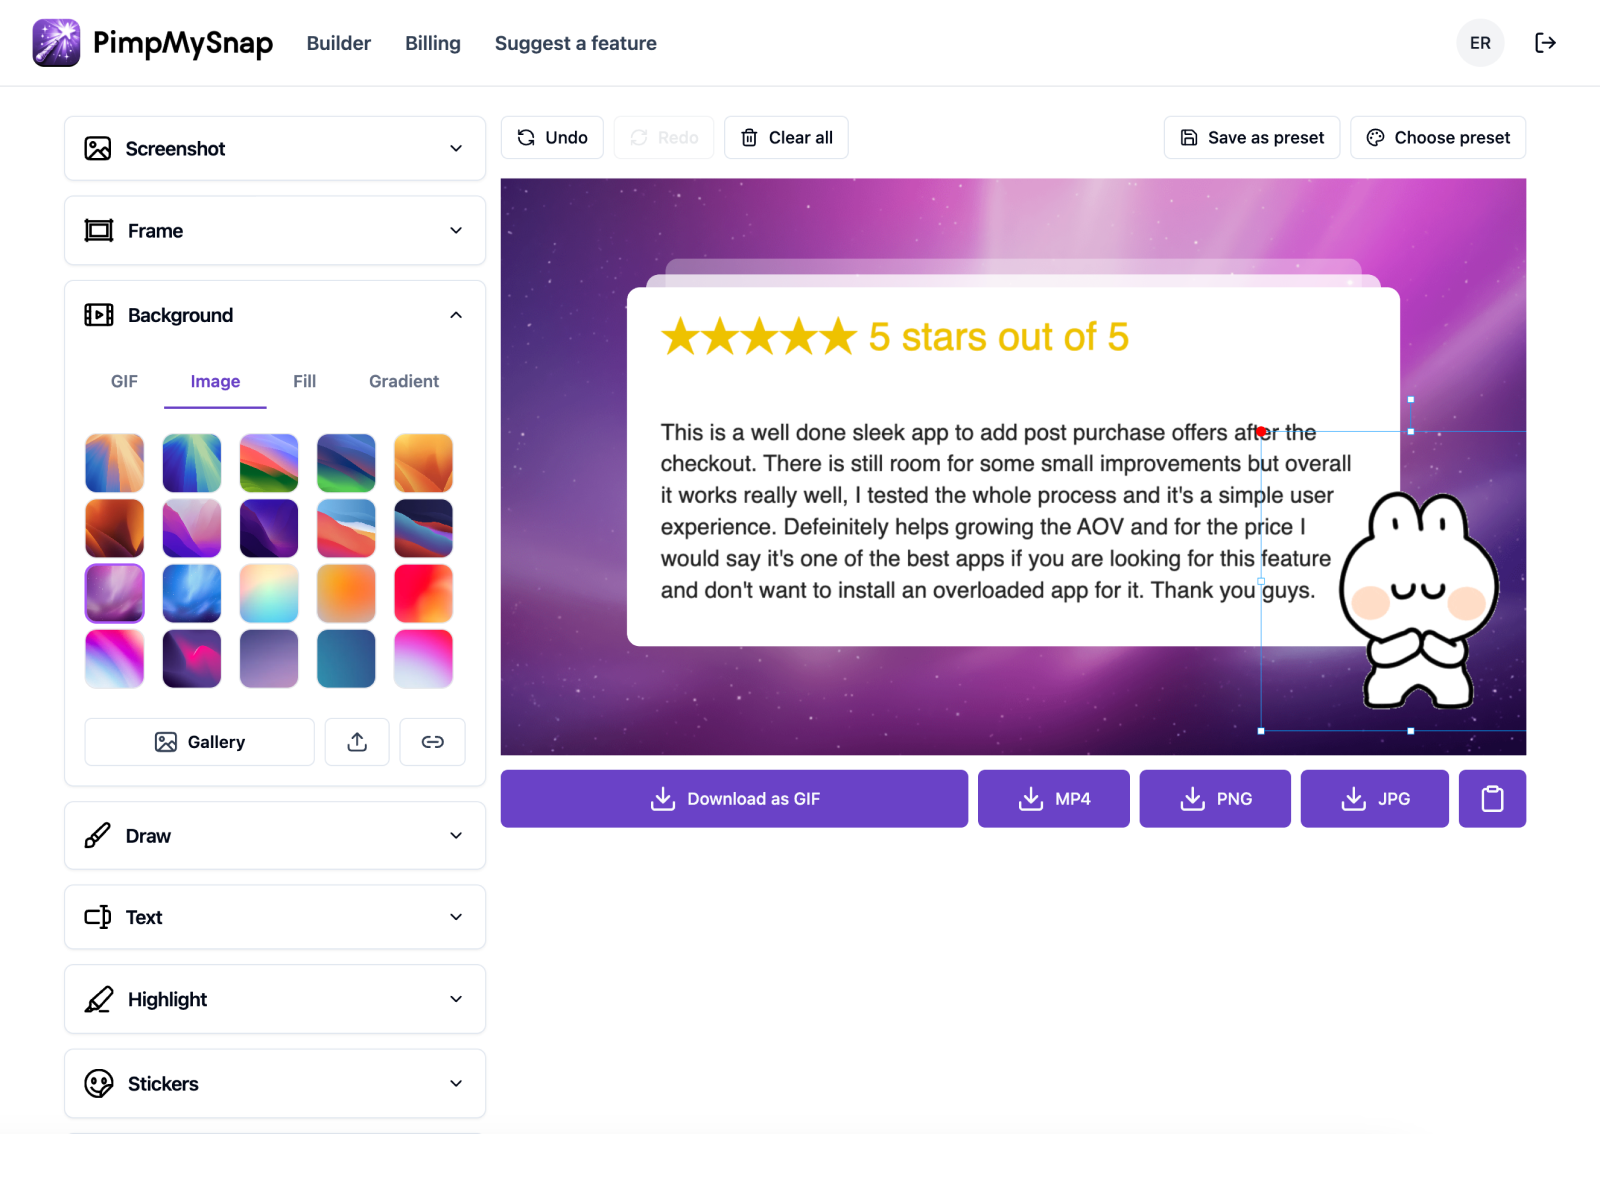1600x1200 pixels.
Task: Click the link URL icon button
Action: pos(432,742)
